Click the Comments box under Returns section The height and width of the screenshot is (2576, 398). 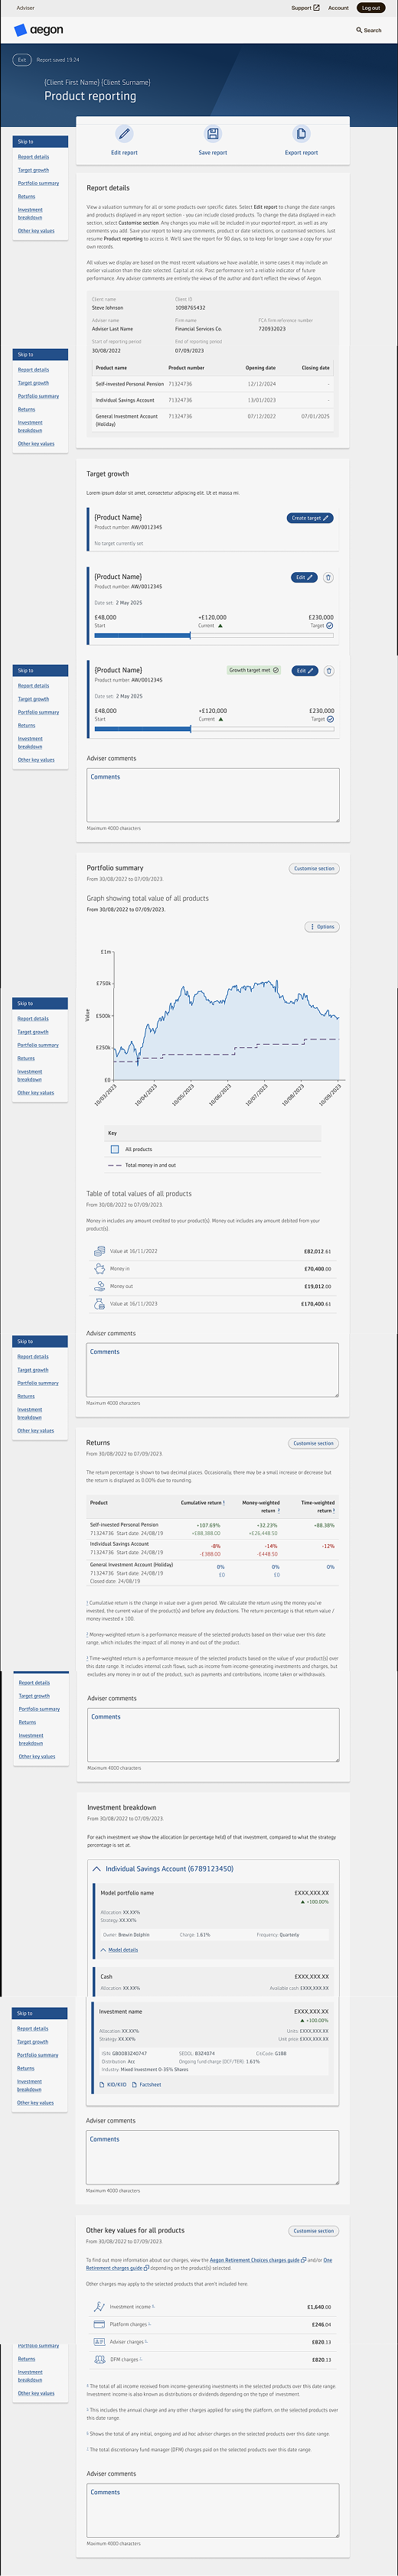coord(213,1735)
